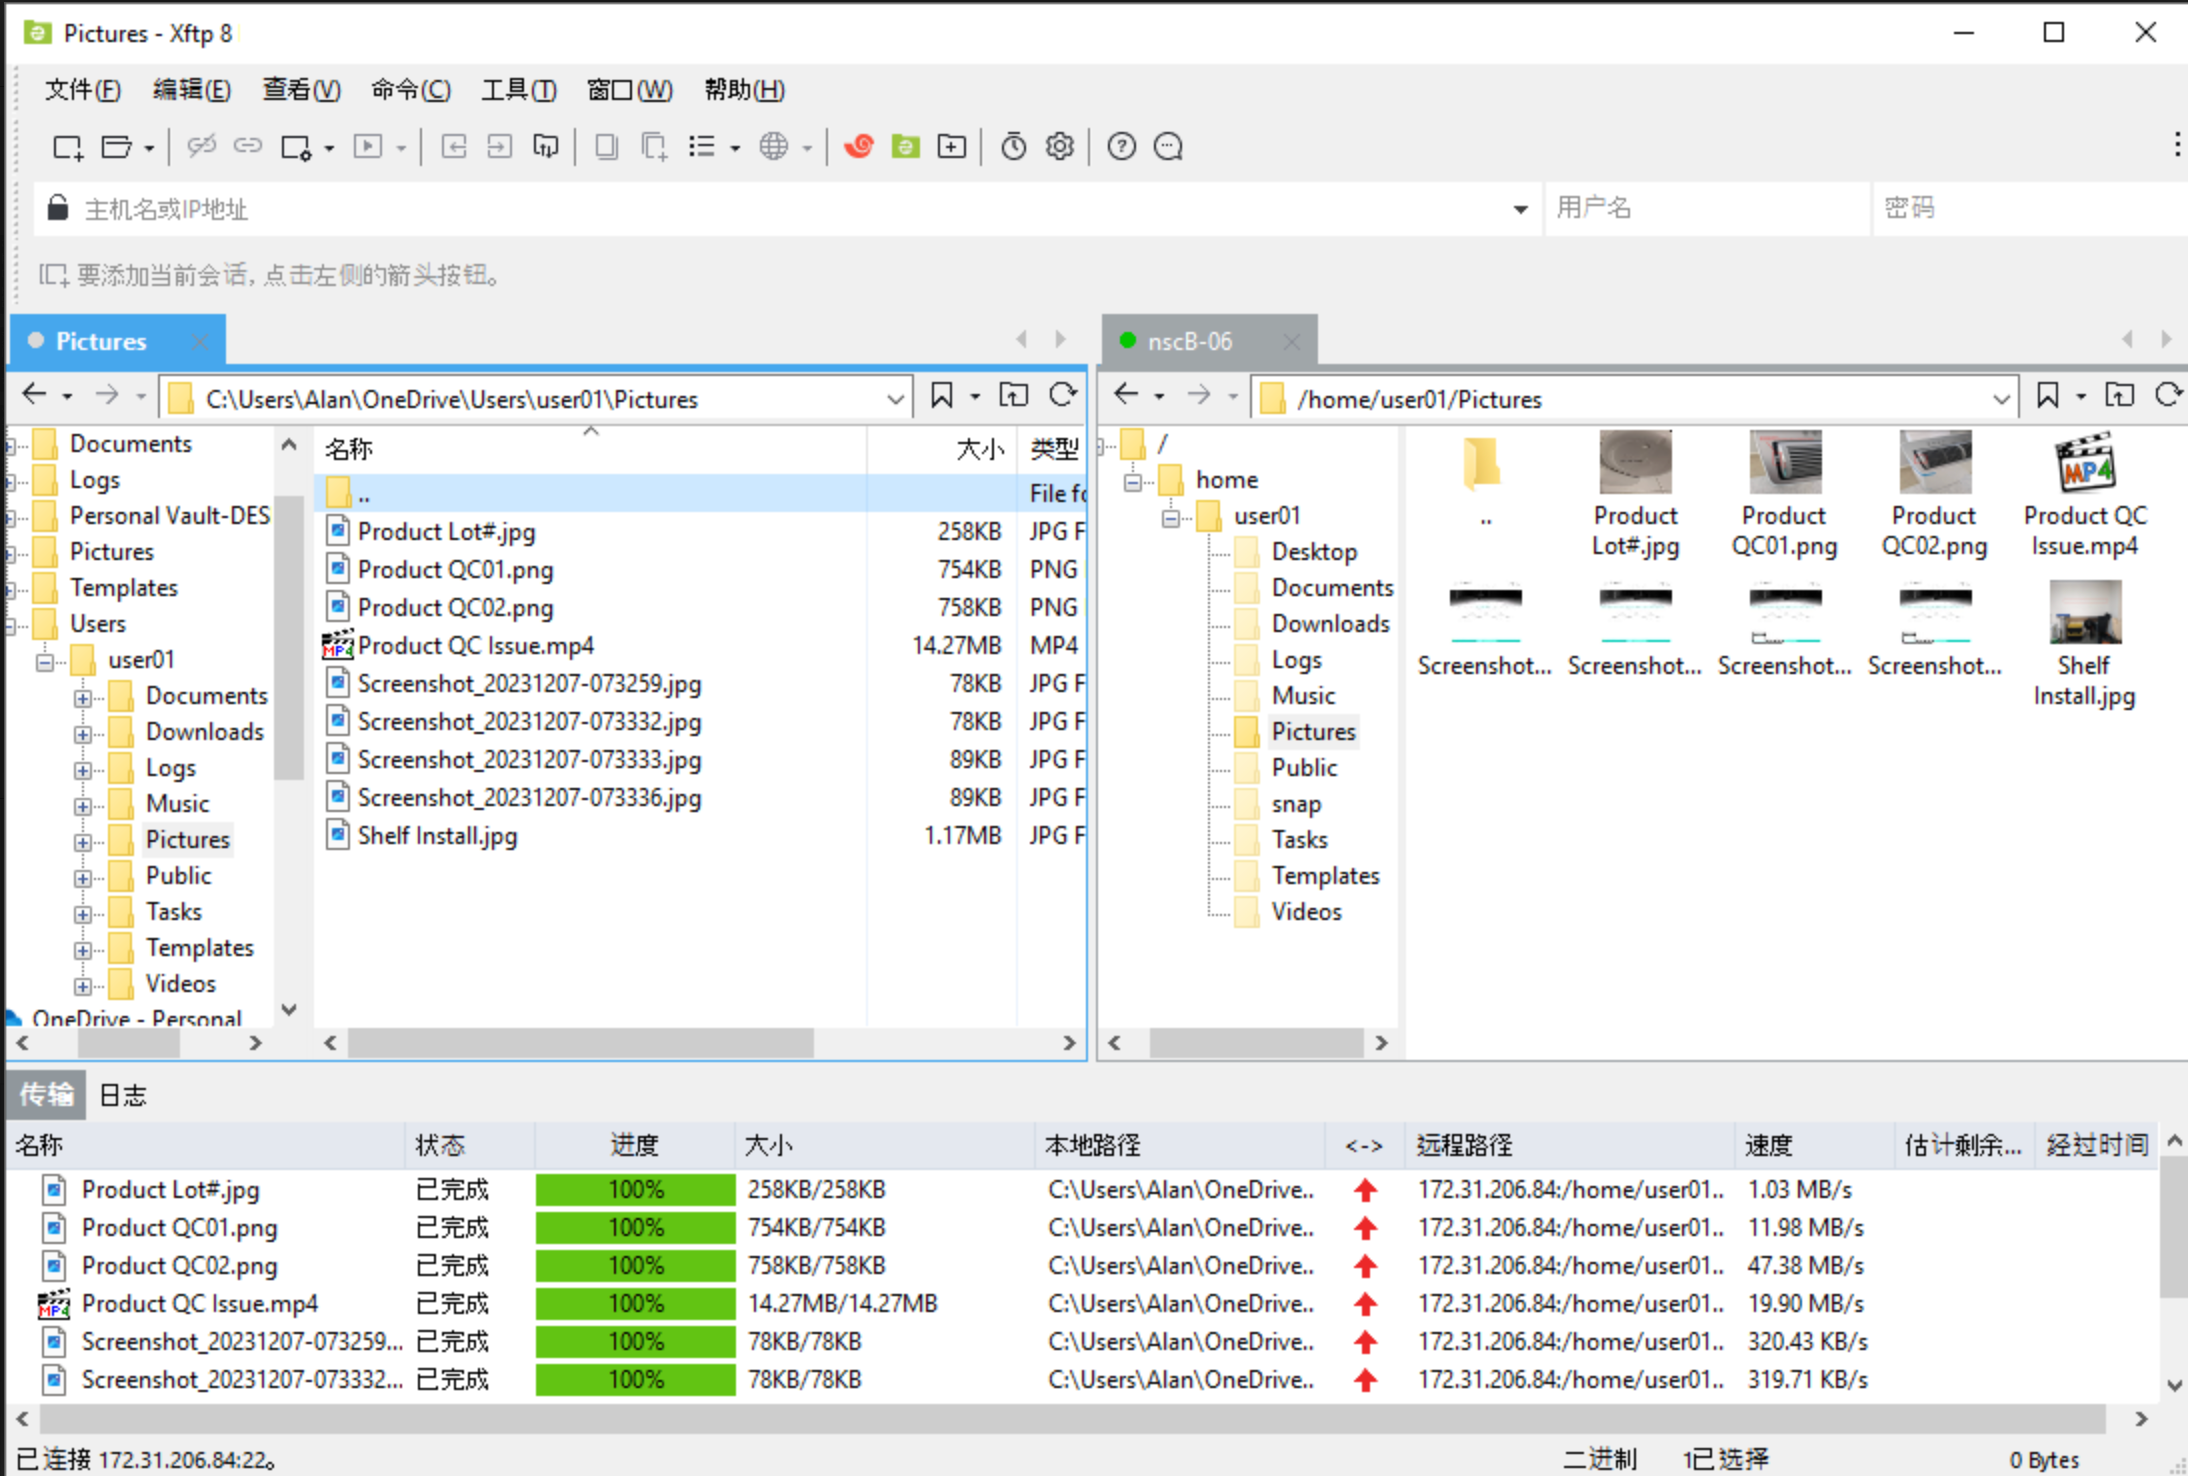Screen dimensions: 2188x1476
Task: Click progress bar of Product Lot#.jpg transfer
Action: (x=635, y=1190)
